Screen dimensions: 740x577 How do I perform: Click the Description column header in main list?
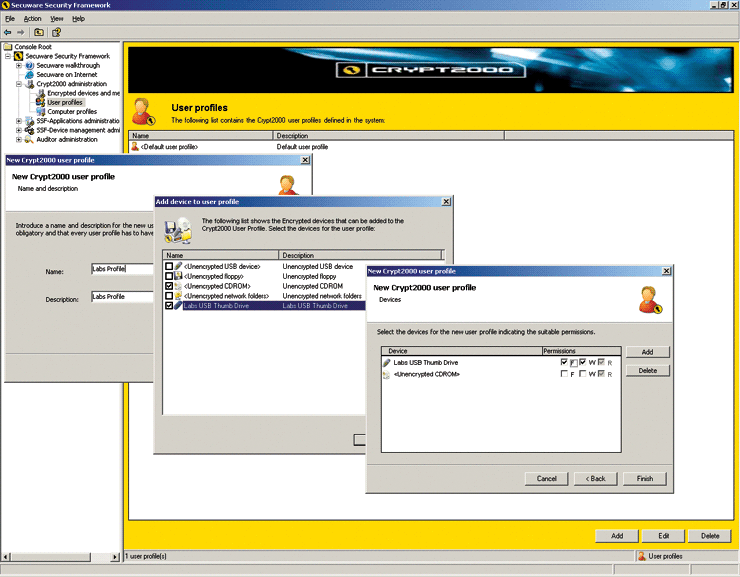(x=388, y=136)
